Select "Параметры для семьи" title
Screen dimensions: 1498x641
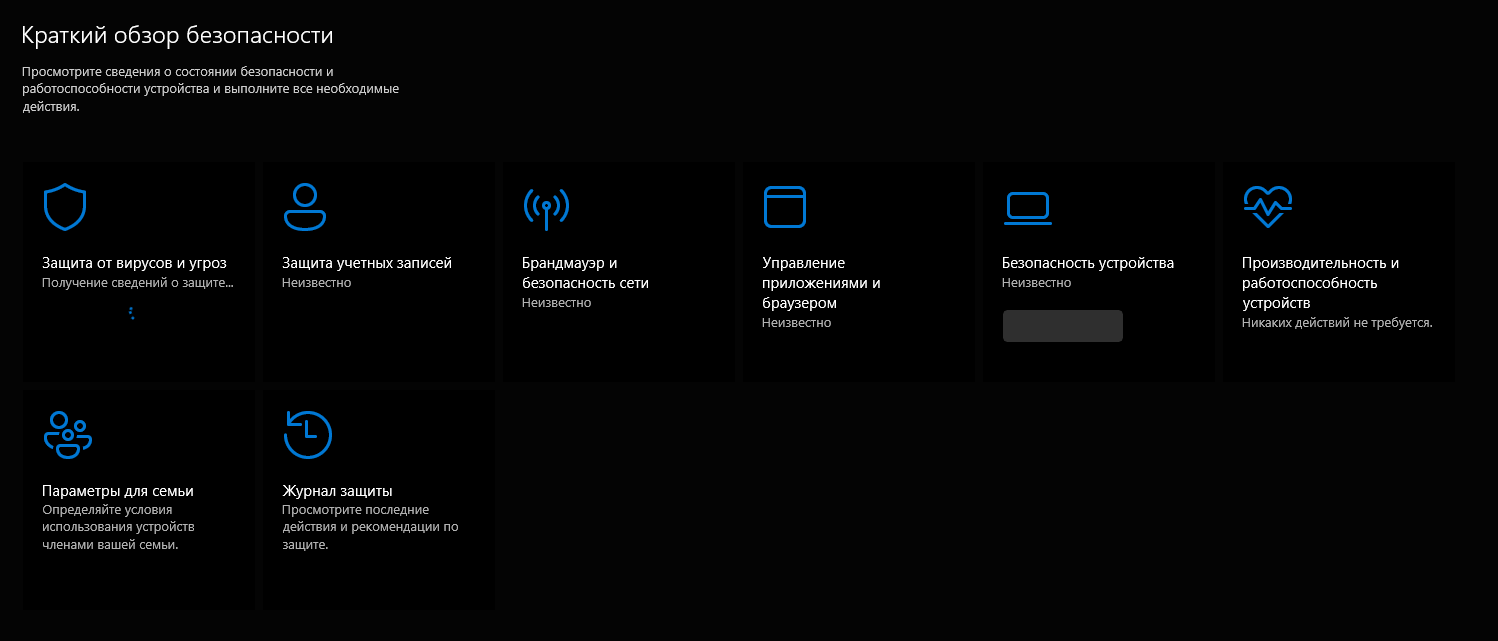(118, 491)
